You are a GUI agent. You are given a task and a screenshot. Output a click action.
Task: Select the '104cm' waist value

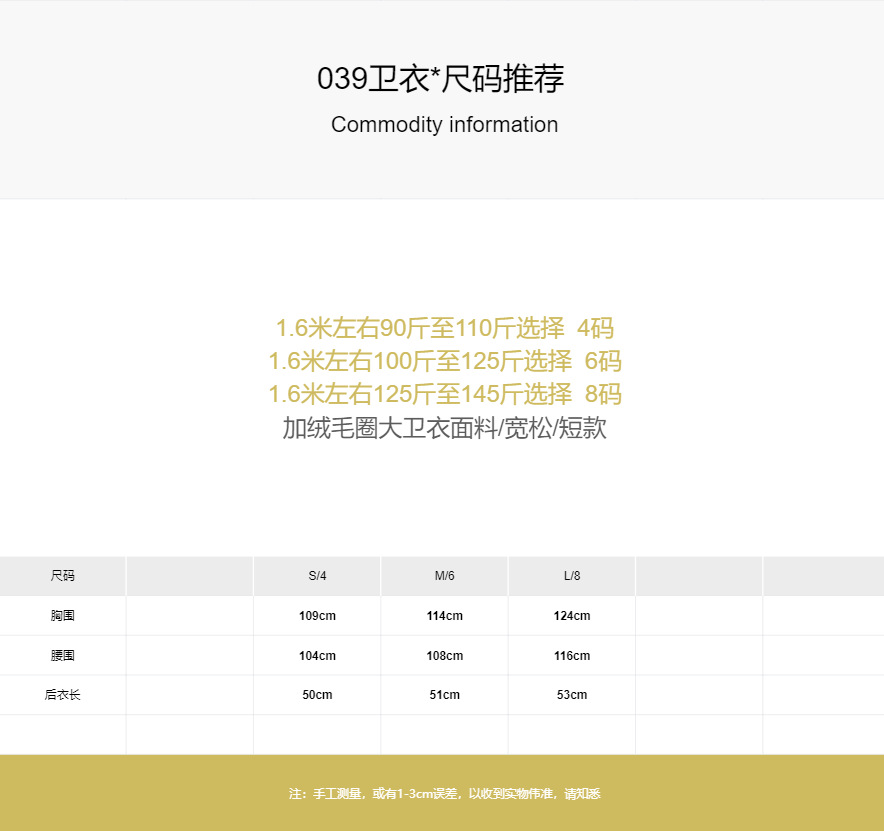click(x=317, y=656)
